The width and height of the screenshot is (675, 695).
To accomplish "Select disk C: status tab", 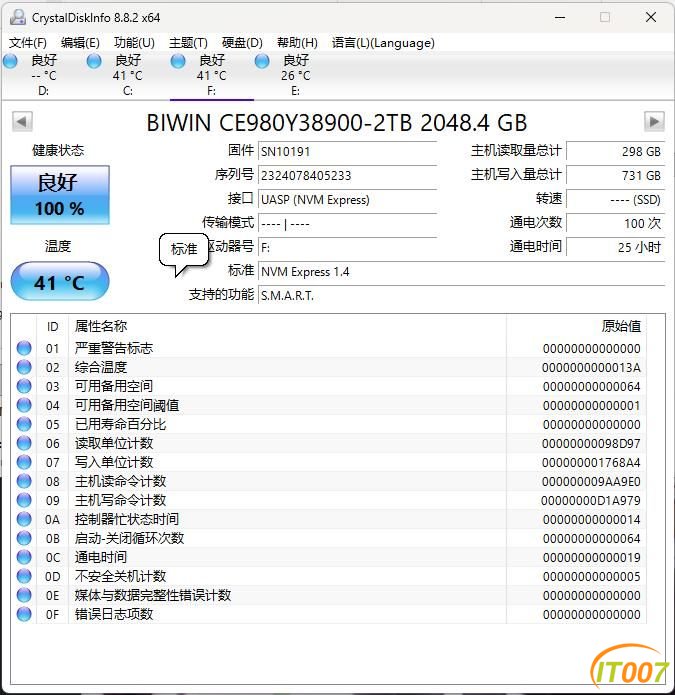I will [x=128, y=75].
